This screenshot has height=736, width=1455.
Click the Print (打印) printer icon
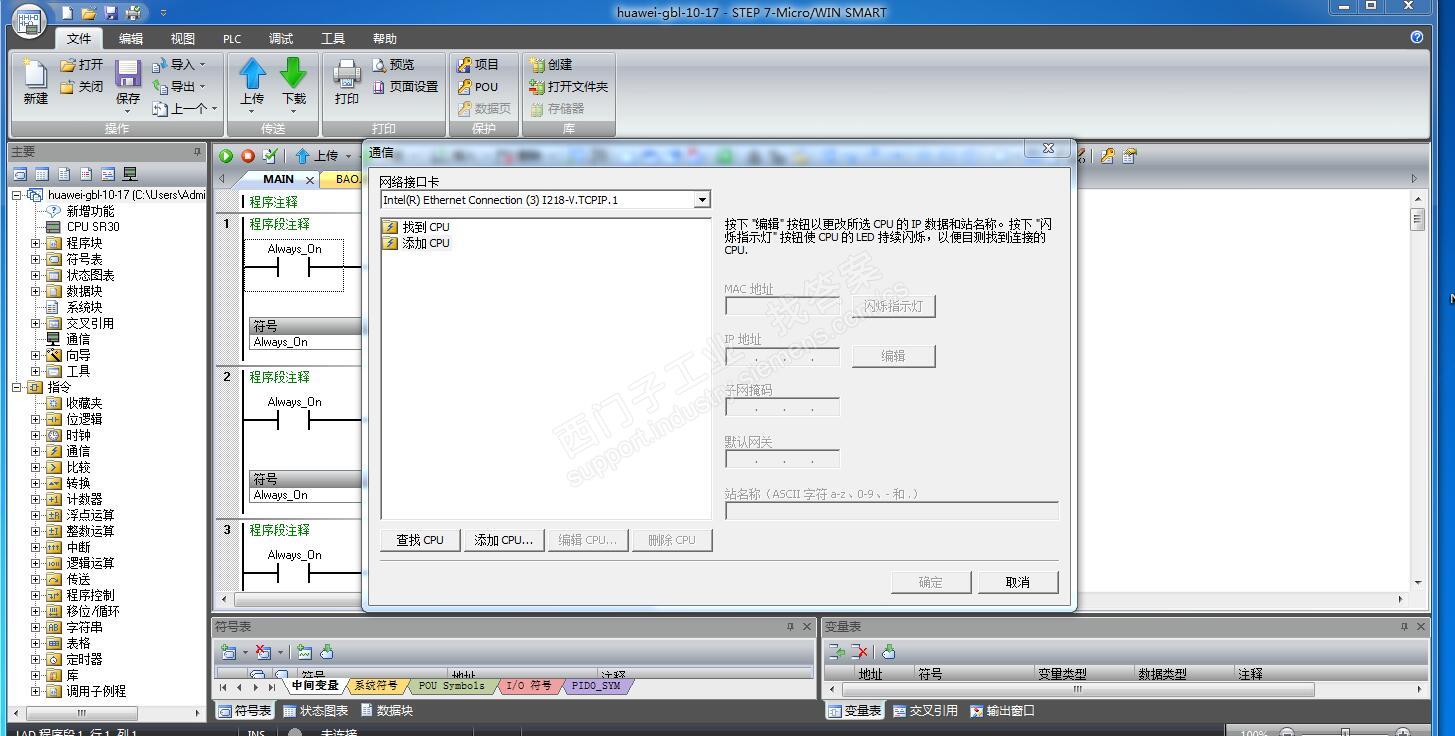coord(347,73)
